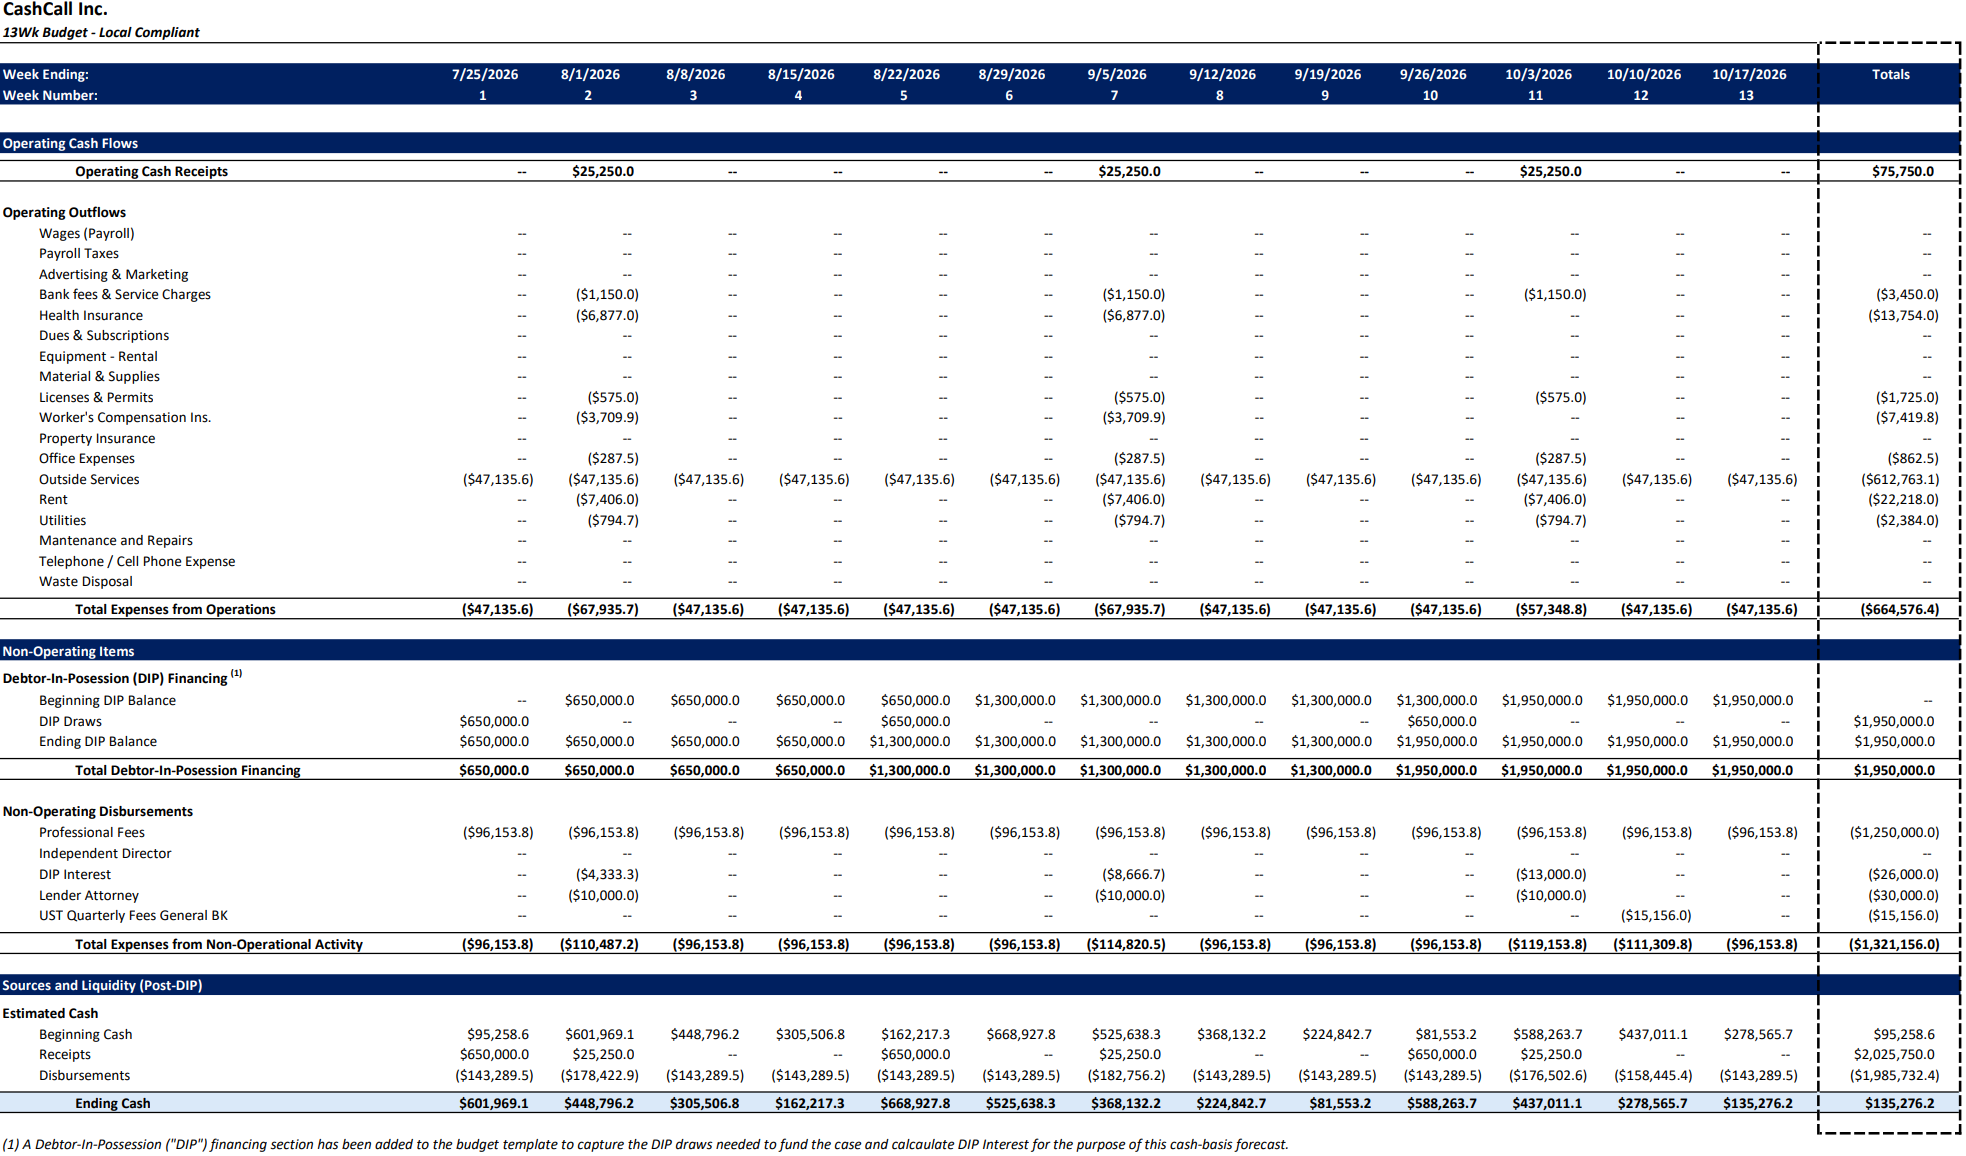This screenshot has height=1156, width=1966.
Task: Select the $2,025,750.0 Receipts total
Action: pos(1894,1054)
